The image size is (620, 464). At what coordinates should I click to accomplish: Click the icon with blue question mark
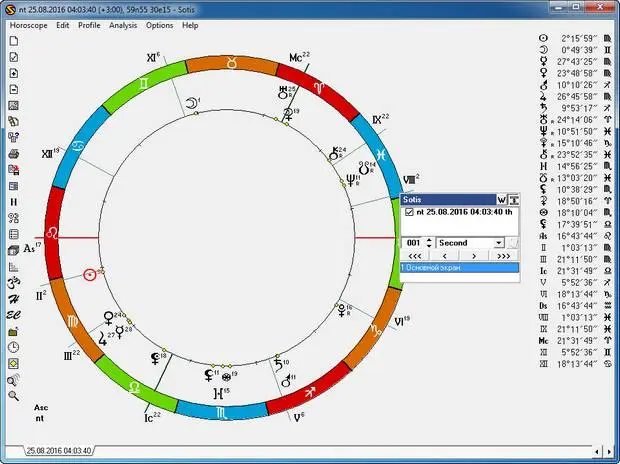coord(13,137)
